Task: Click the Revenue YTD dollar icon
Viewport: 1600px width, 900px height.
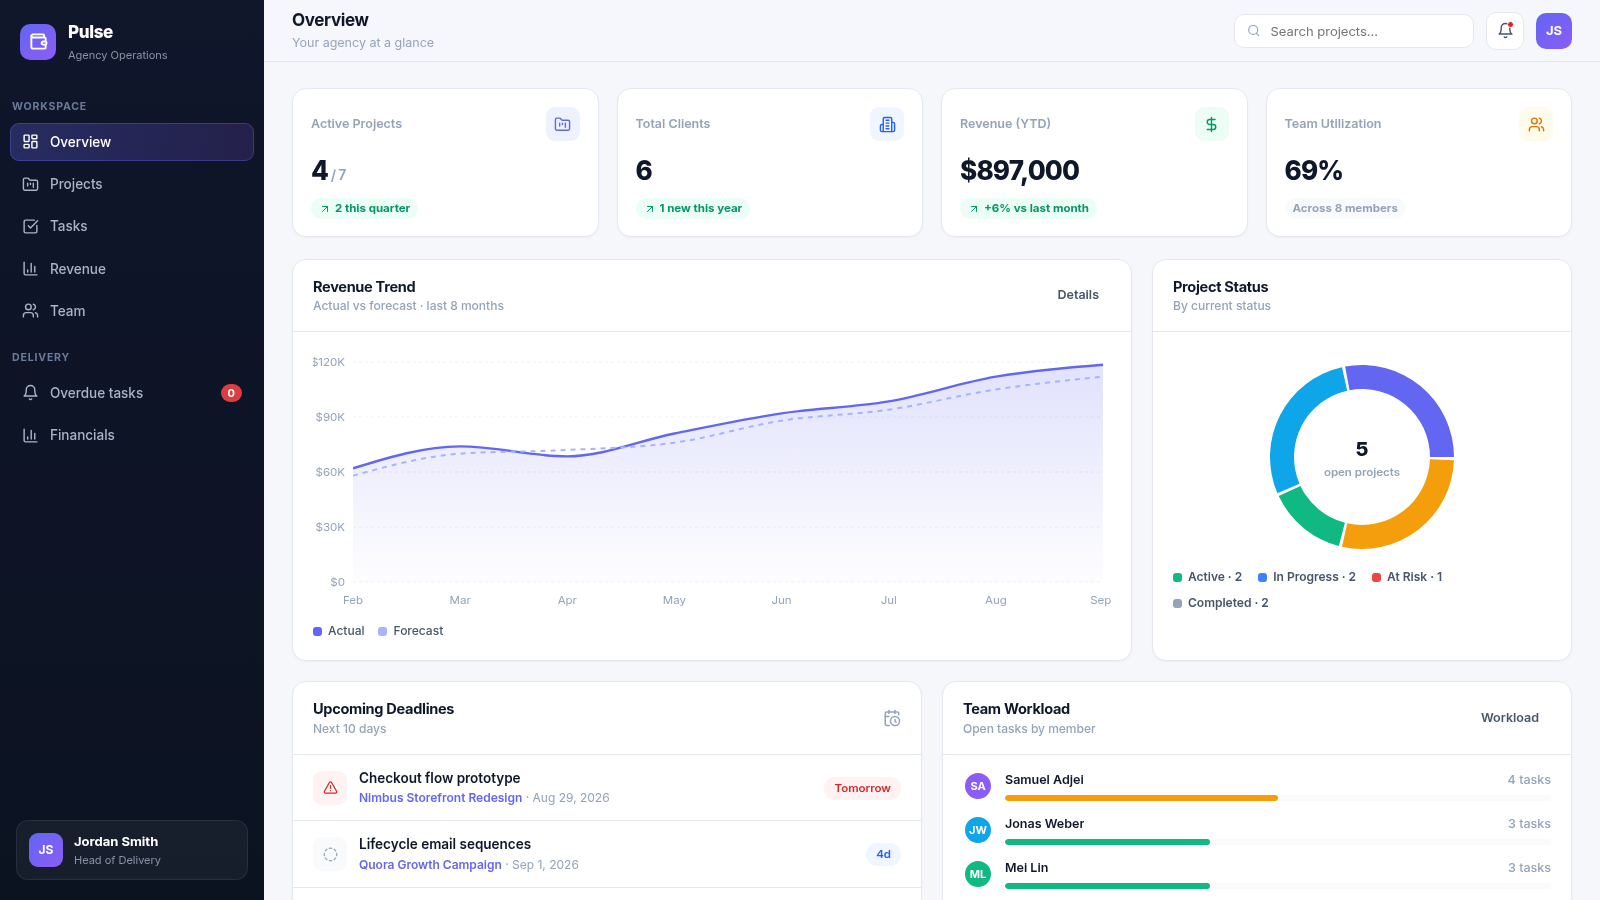Action: point(1212,124)
